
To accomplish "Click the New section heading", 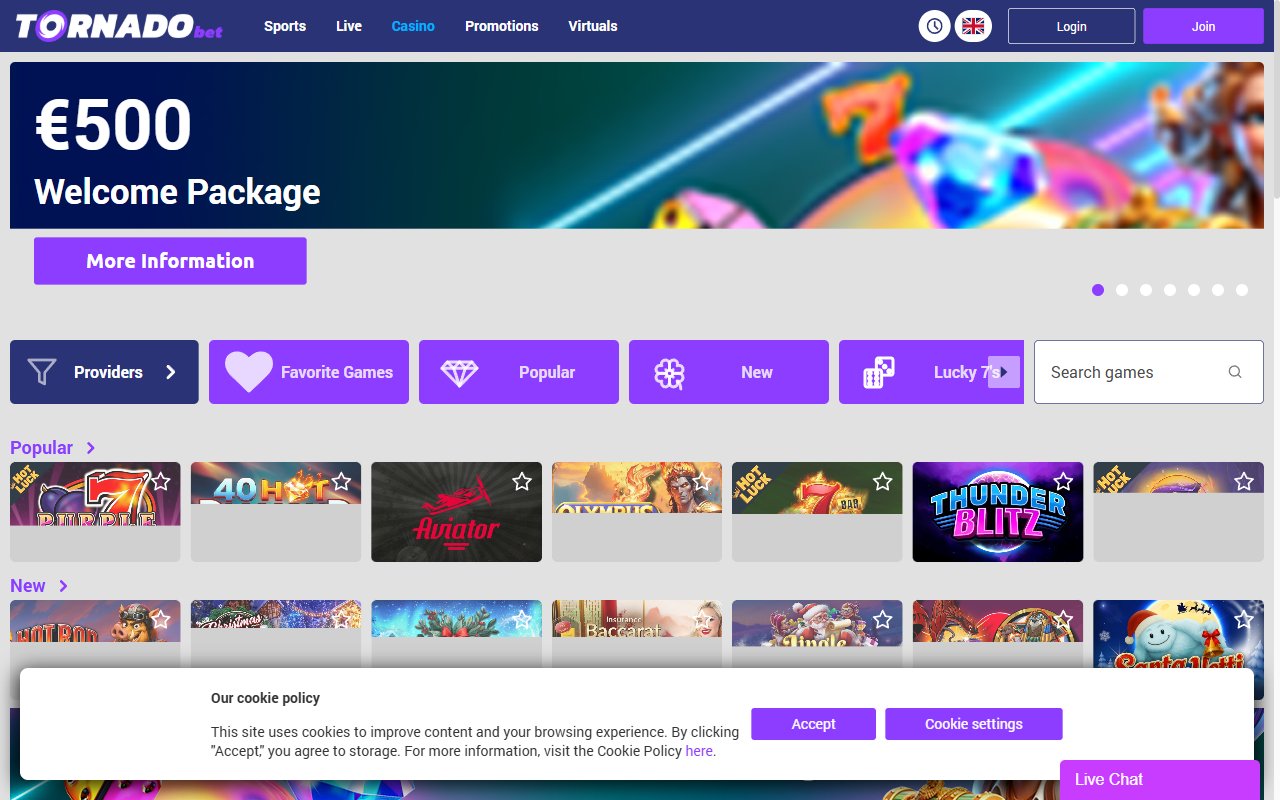I will (28, 586).
